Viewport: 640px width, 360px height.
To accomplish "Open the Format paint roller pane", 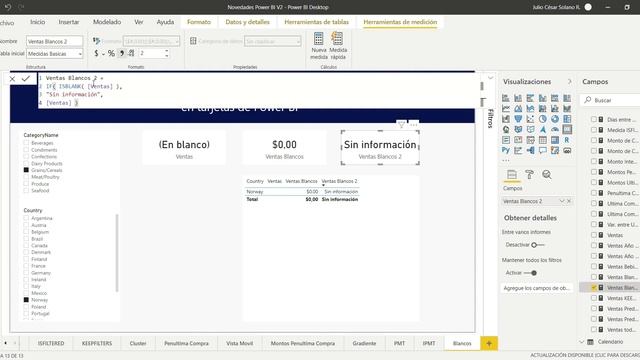I will pos(529,175).
